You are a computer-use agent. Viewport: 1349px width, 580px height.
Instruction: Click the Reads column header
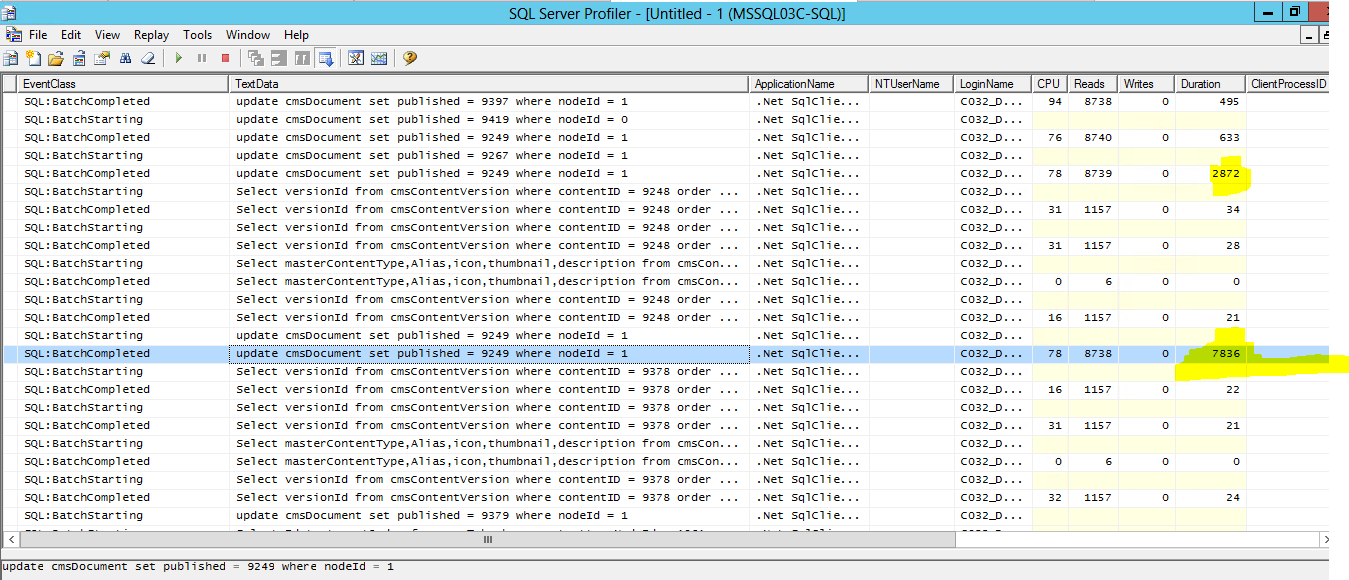pyautogui.click(x=1093, y=84)
